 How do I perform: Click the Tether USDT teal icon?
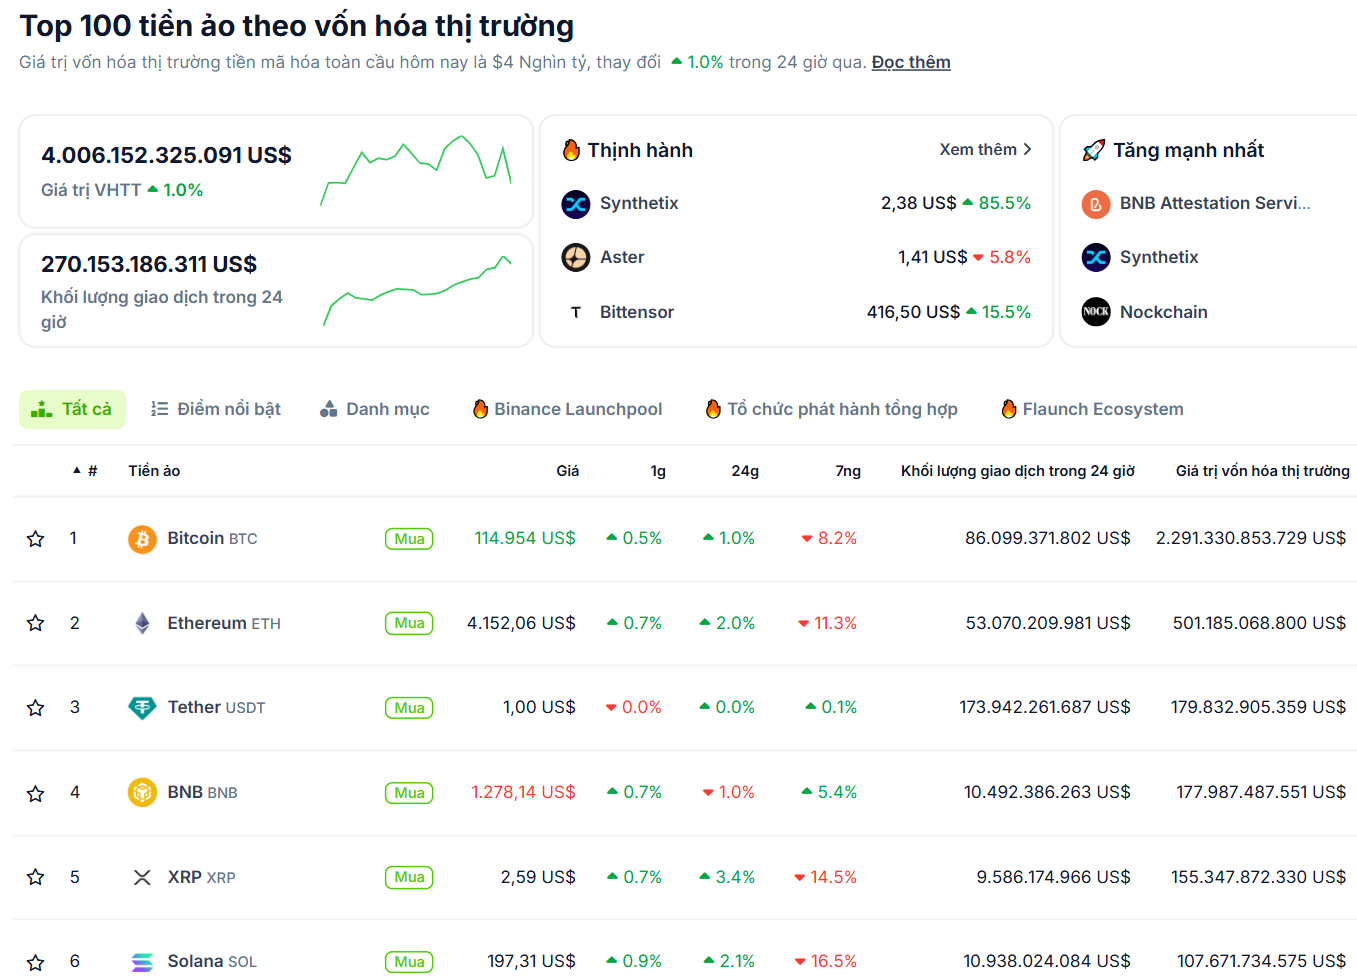click(x=141, y=707)
